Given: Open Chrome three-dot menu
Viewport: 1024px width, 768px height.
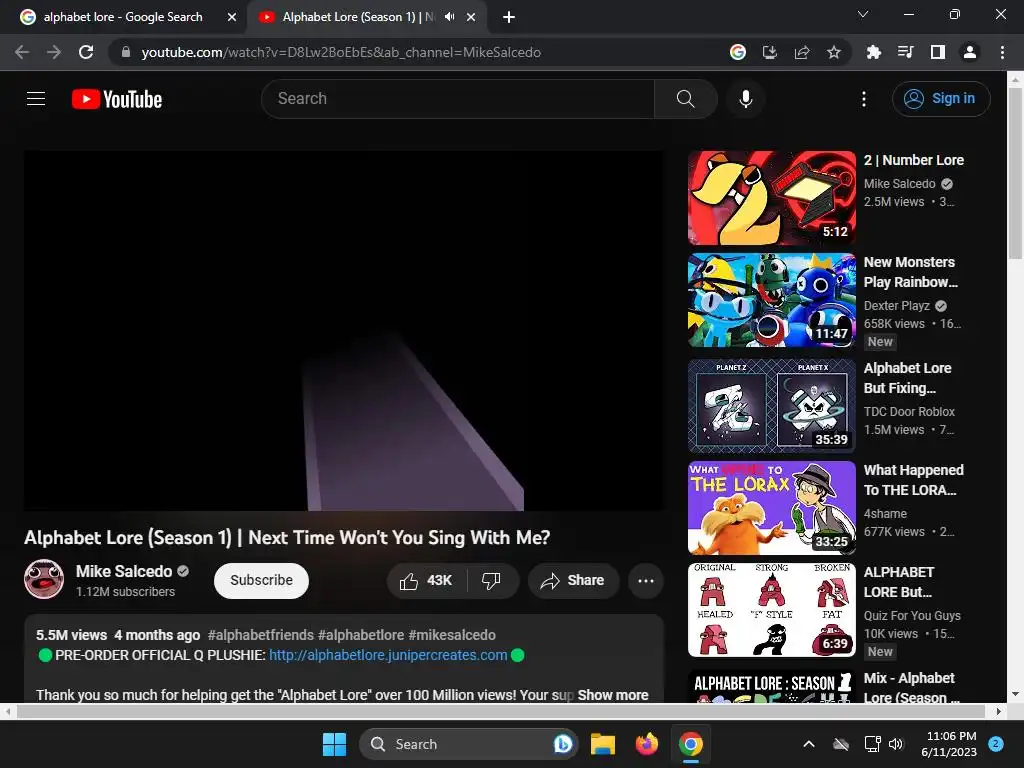Looking at the screenshot, I should point(1002,52).
